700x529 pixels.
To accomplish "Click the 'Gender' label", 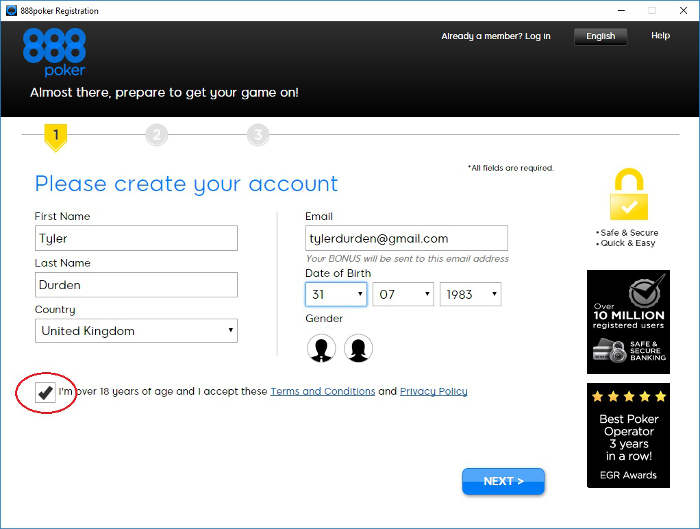I will (324, 318).
